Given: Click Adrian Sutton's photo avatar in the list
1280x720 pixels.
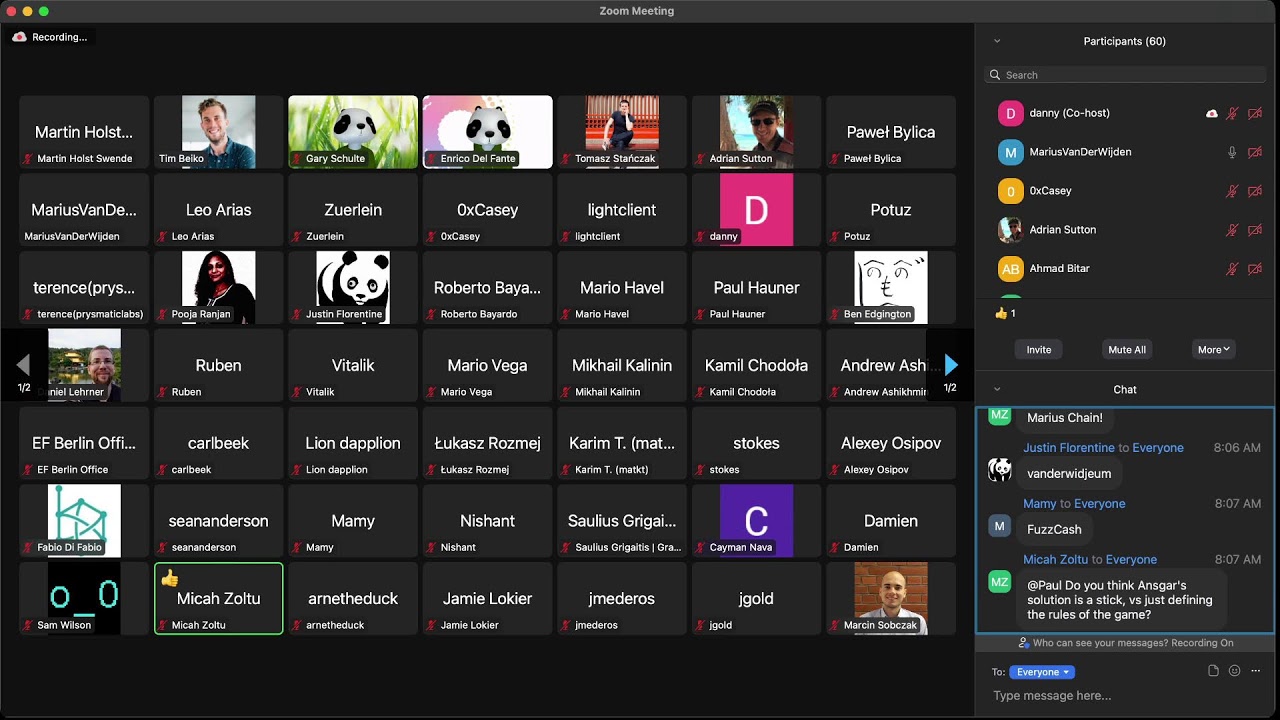Looking at the screenshot, I should point(1010,230).
